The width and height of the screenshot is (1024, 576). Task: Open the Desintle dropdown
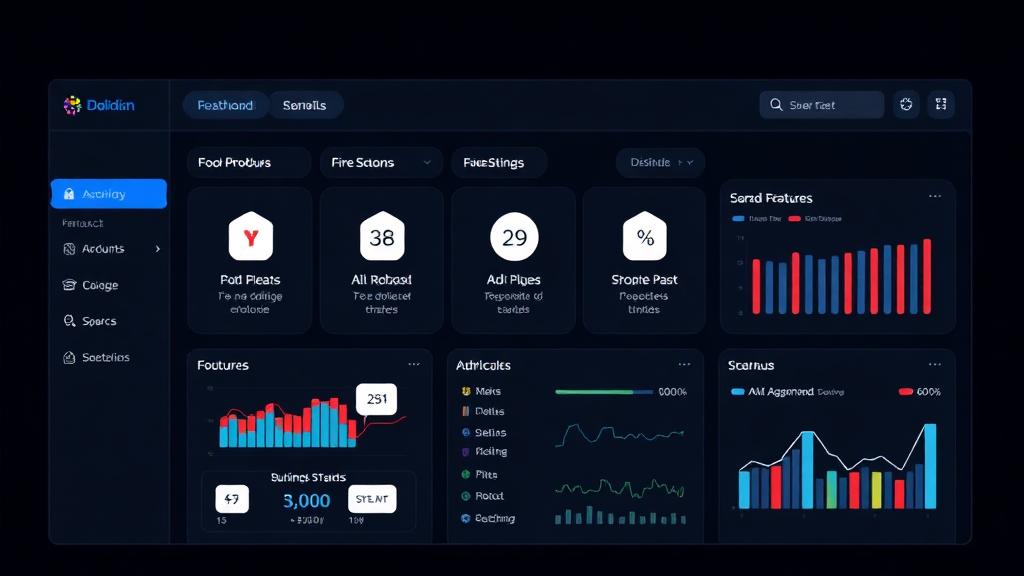pyautogui.click(x=660, y=163)
